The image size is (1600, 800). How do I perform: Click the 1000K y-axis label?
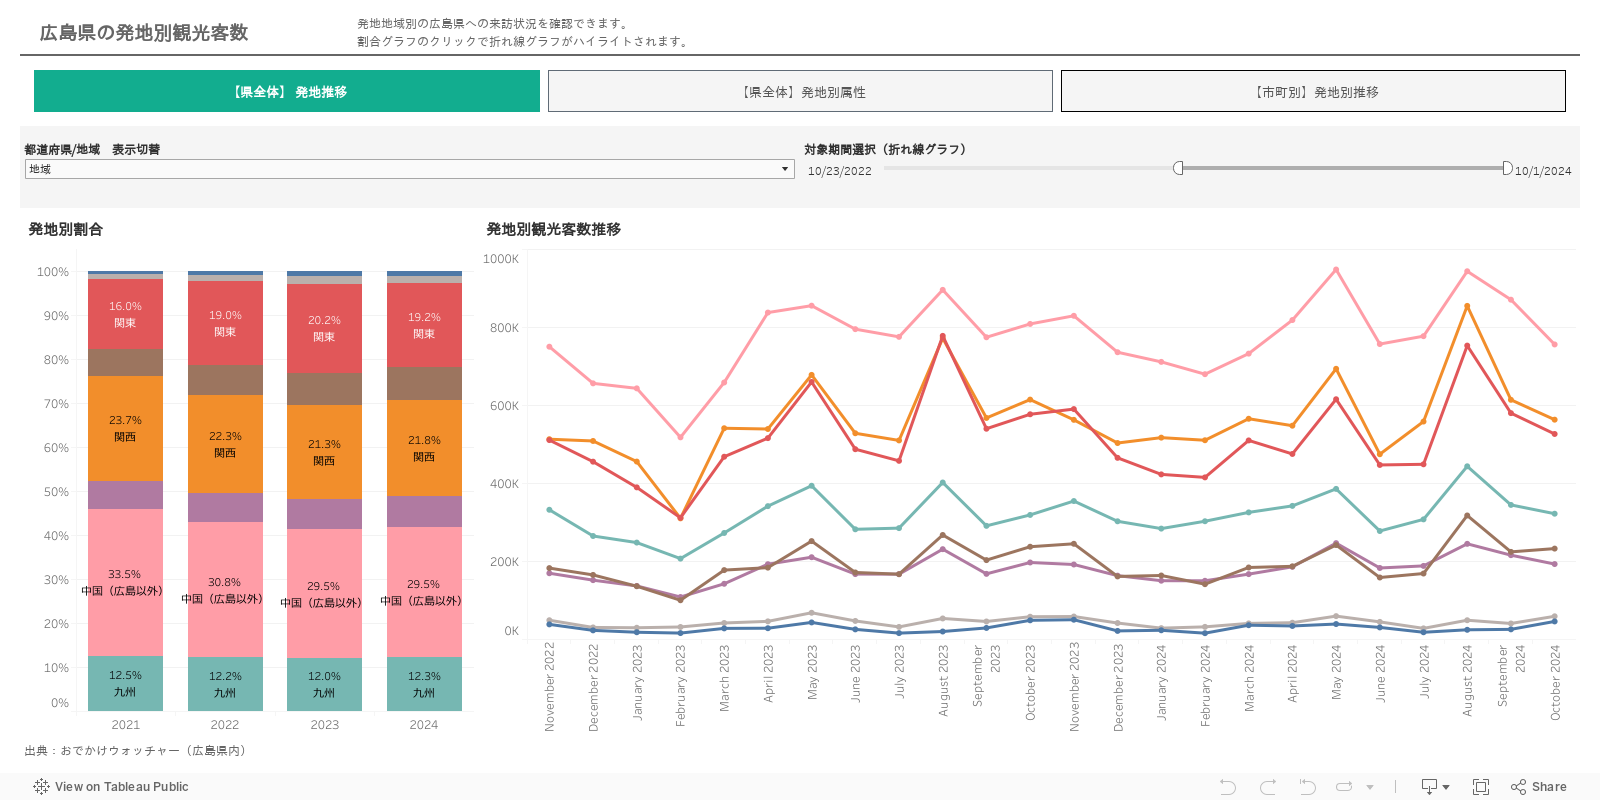[x=501, y=259]
